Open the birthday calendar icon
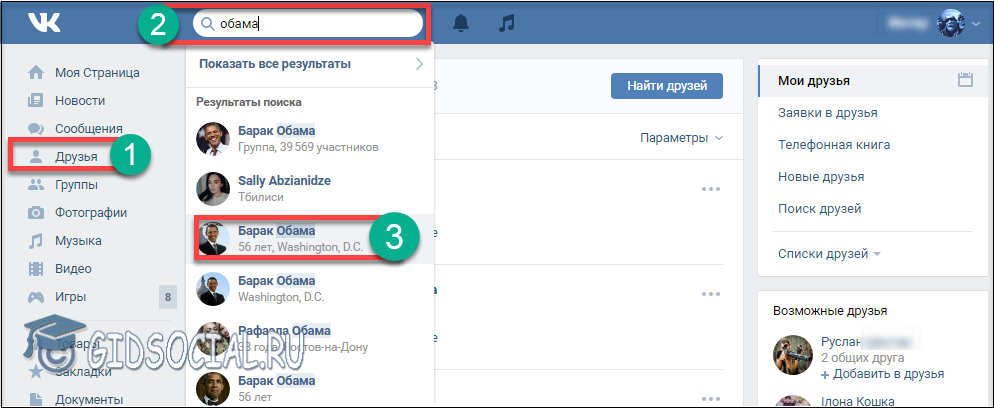The width and height of the screenshot is (994, 408). tap(965, 80)
